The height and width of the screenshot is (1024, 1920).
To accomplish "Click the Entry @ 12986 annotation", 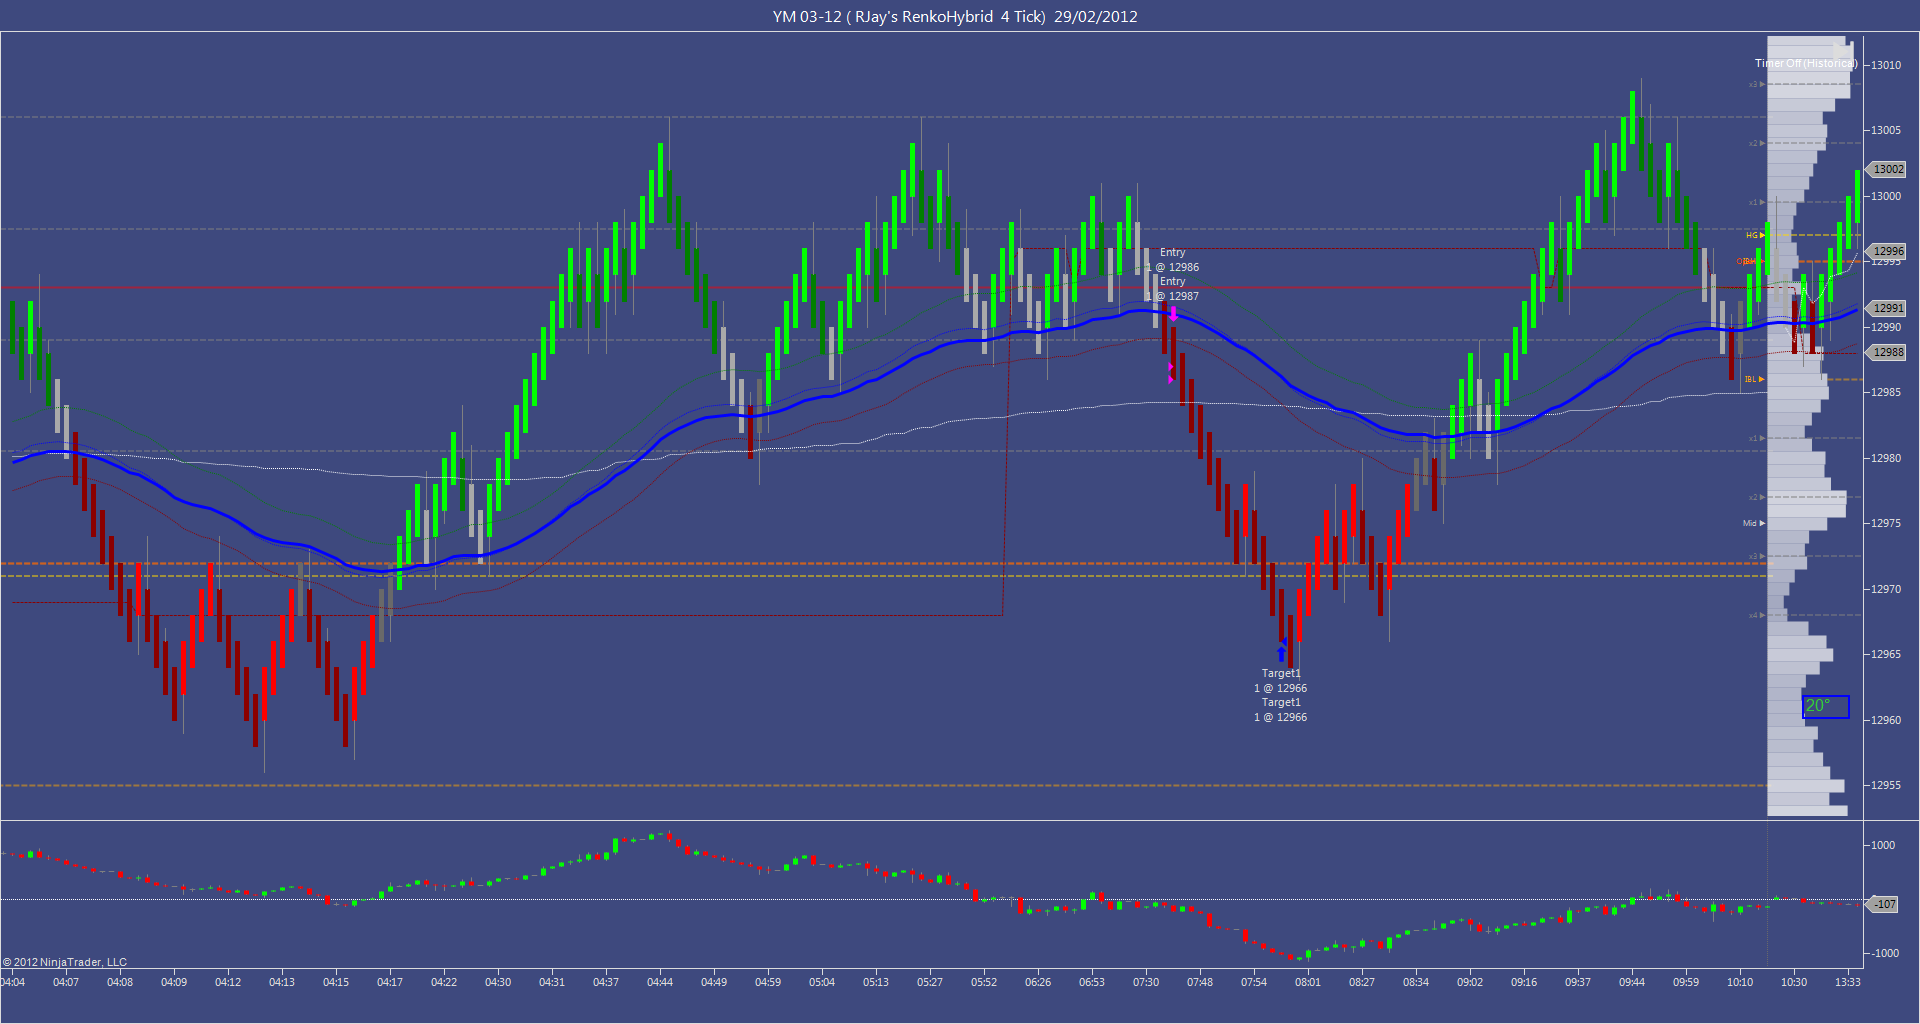I will coord(1173,260).
